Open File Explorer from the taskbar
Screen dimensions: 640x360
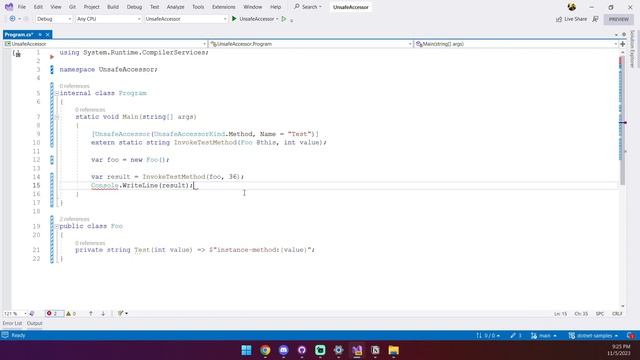(393, 350)
